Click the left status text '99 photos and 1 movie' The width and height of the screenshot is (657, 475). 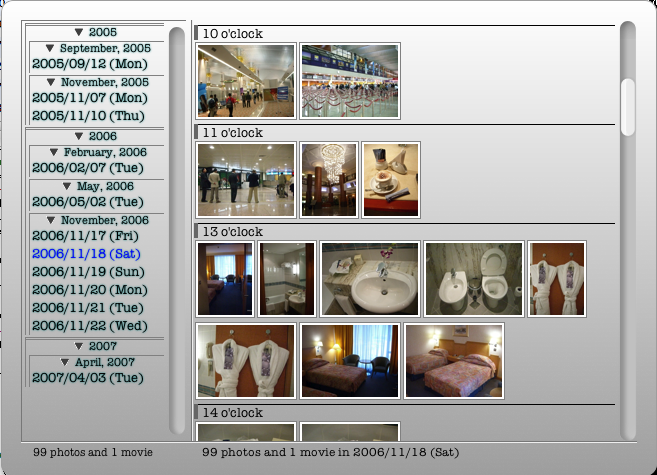(93, 452)
